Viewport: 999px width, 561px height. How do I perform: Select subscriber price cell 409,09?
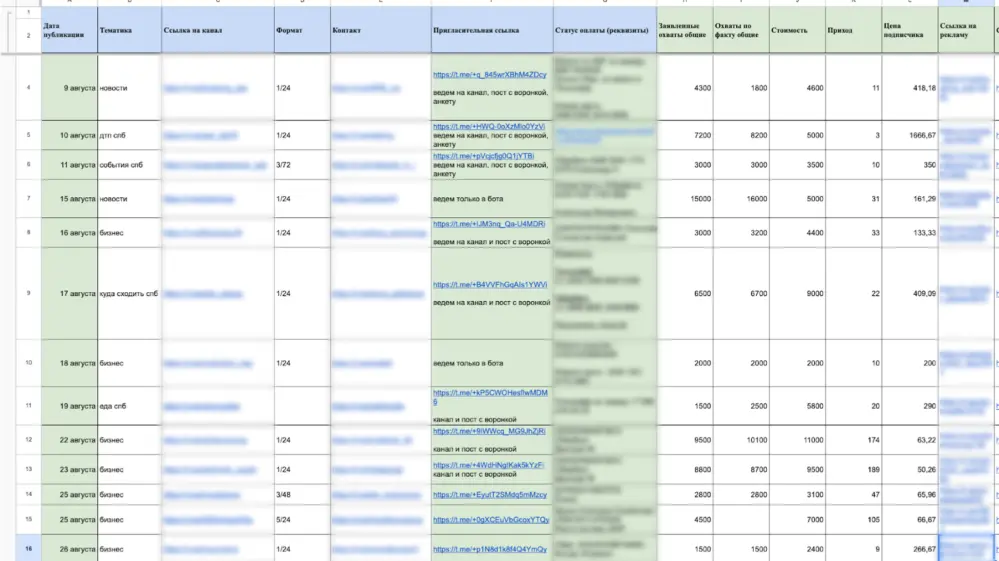910,294
